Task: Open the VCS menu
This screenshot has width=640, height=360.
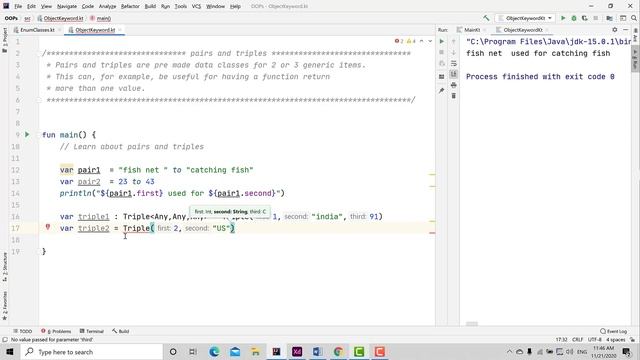Action: (x=196, y=7)
